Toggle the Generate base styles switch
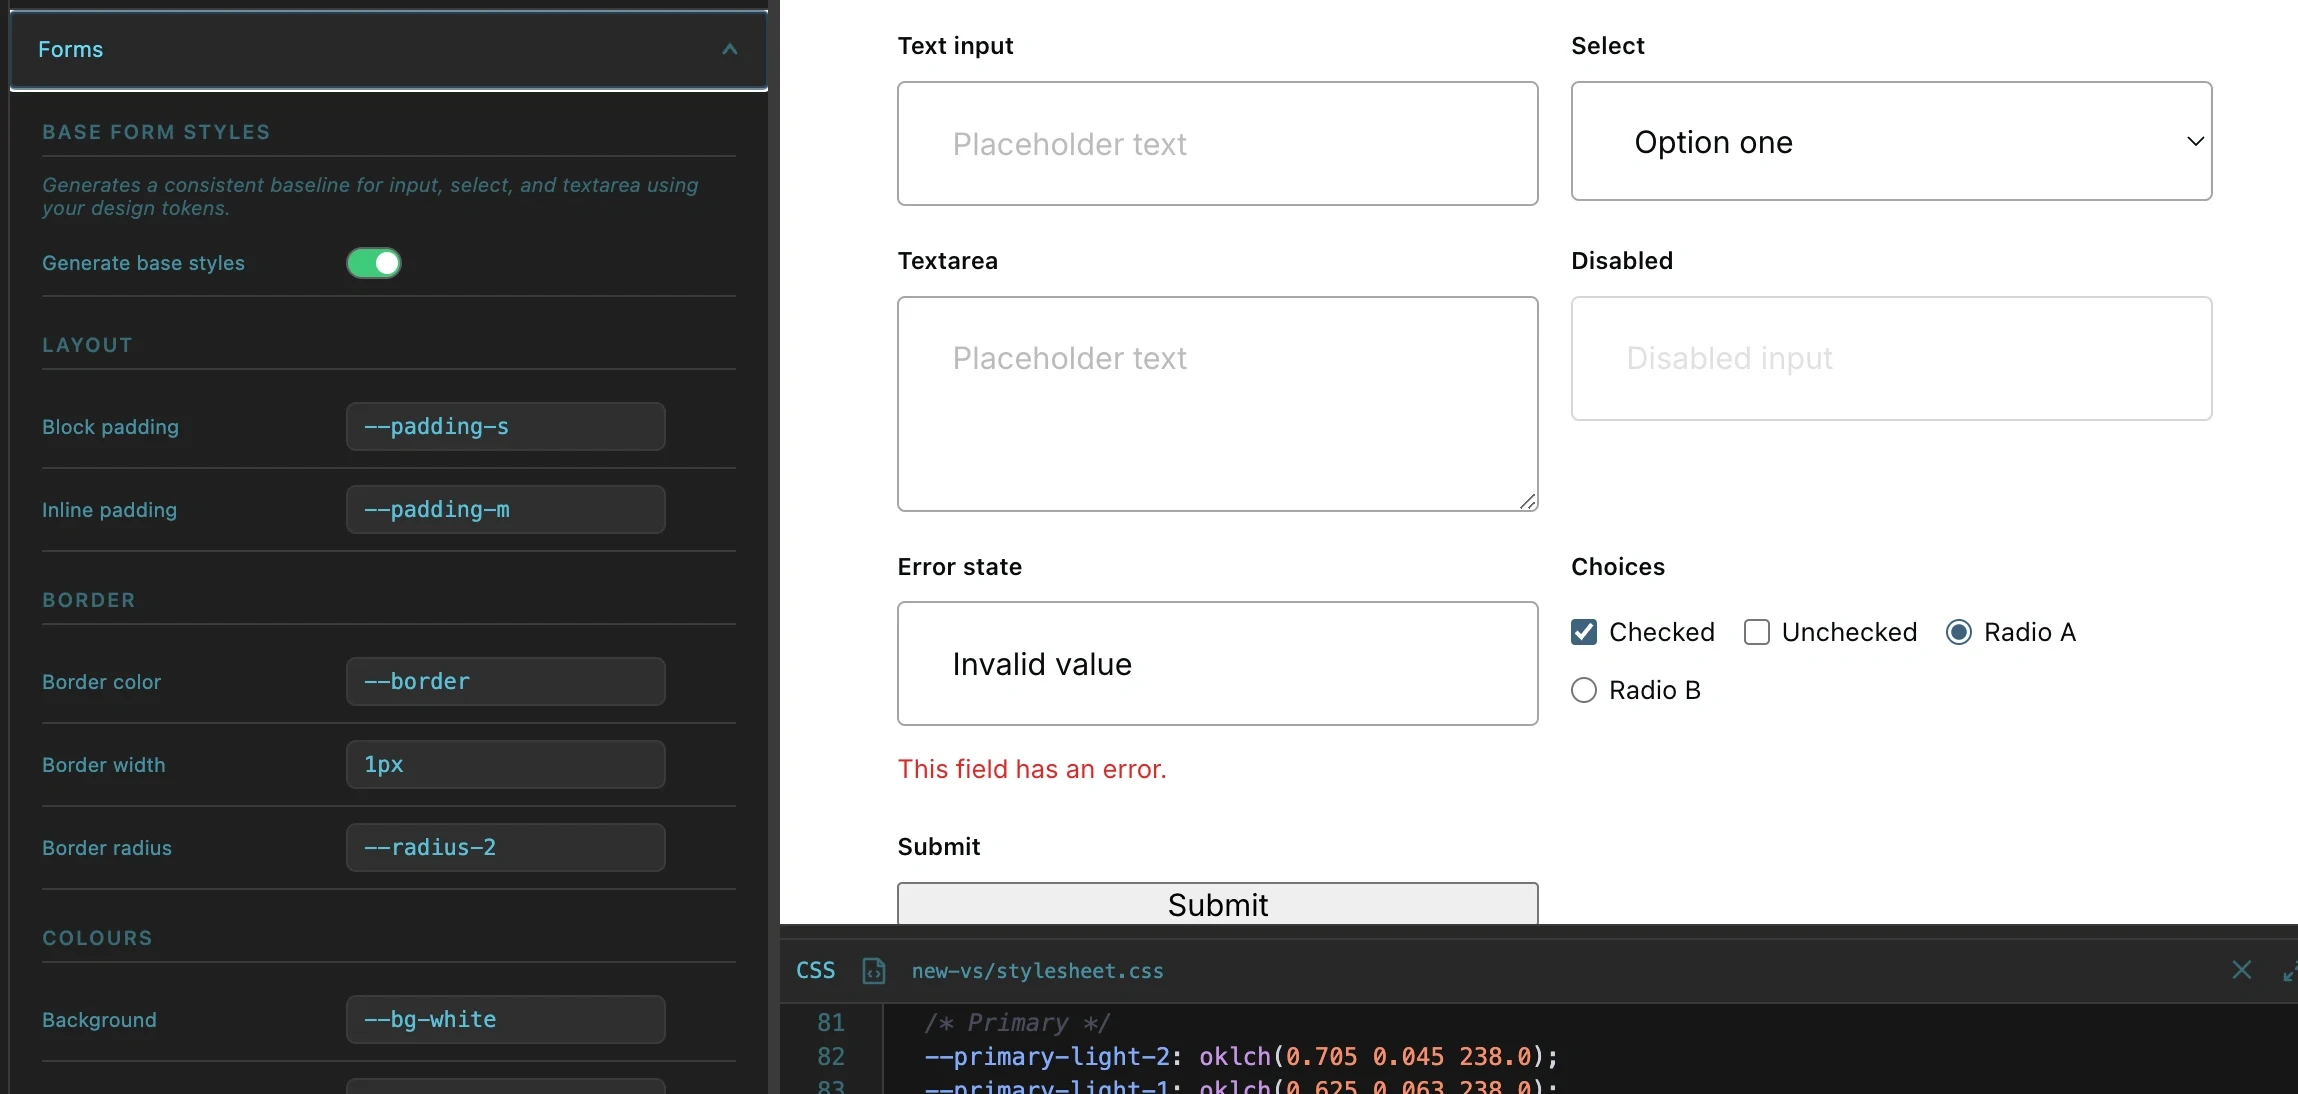 [374, 263]
